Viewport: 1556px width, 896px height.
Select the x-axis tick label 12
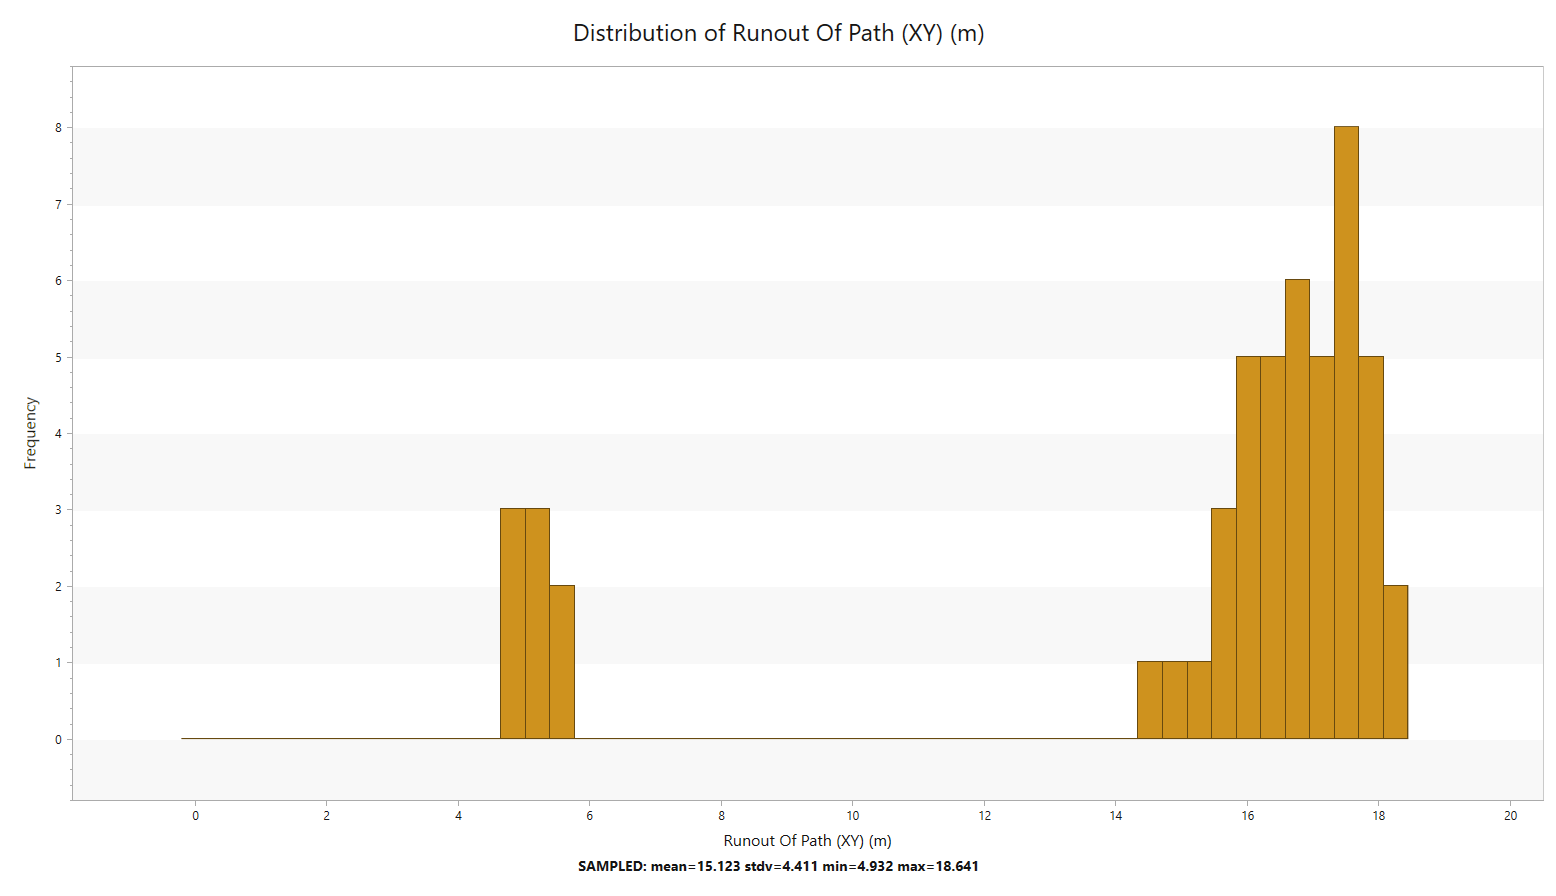coord(985,816)
